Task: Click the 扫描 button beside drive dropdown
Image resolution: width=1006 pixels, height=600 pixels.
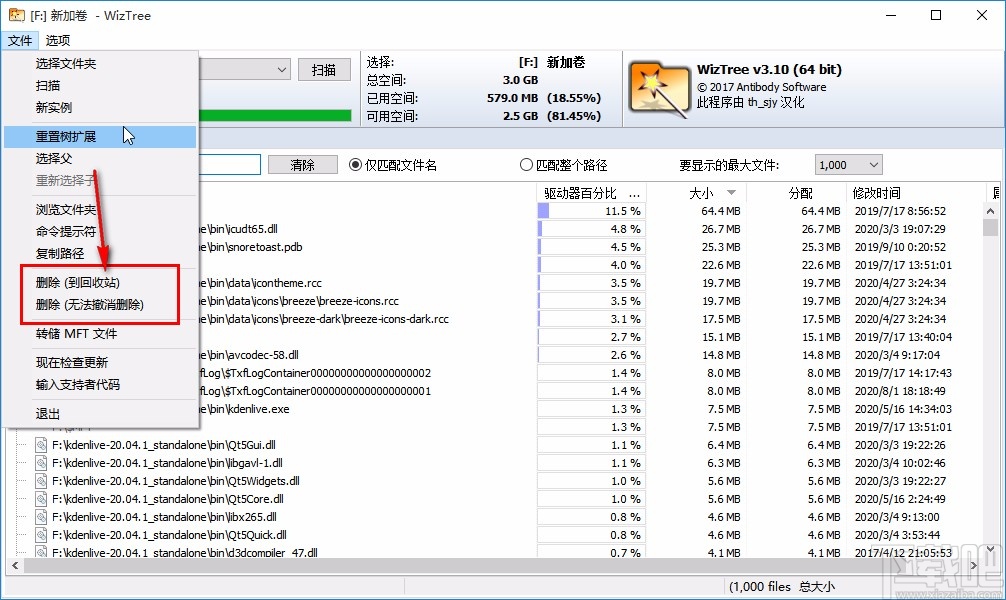Action: pos(324,70)
